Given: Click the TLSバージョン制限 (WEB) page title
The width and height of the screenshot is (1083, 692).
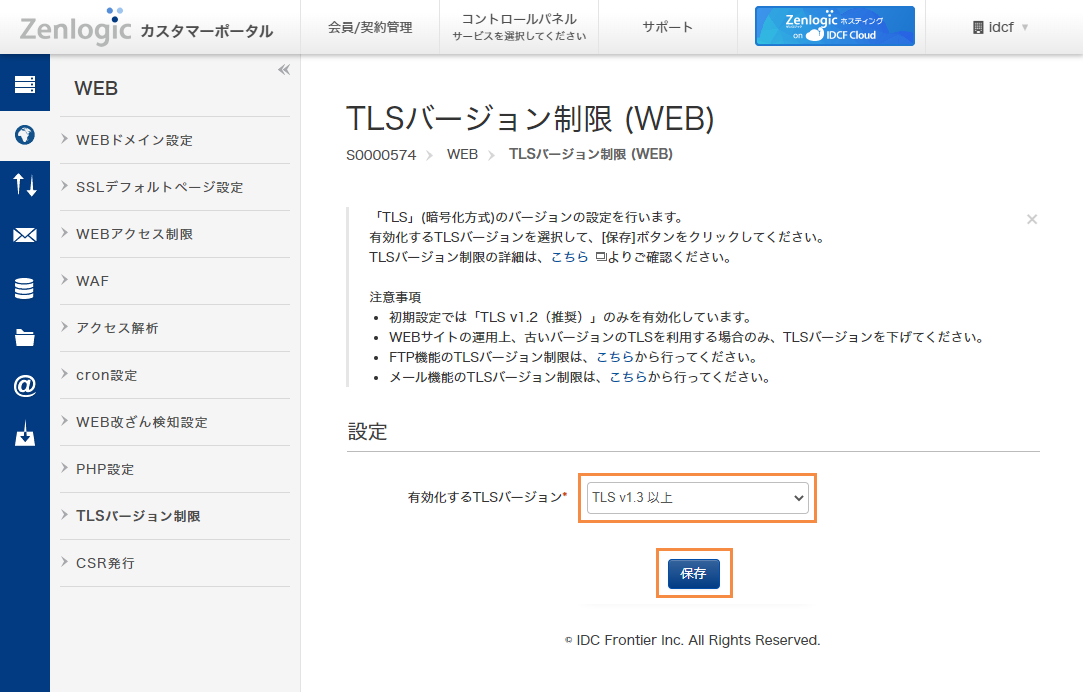Looking at the screenshot, I should 530,118.
